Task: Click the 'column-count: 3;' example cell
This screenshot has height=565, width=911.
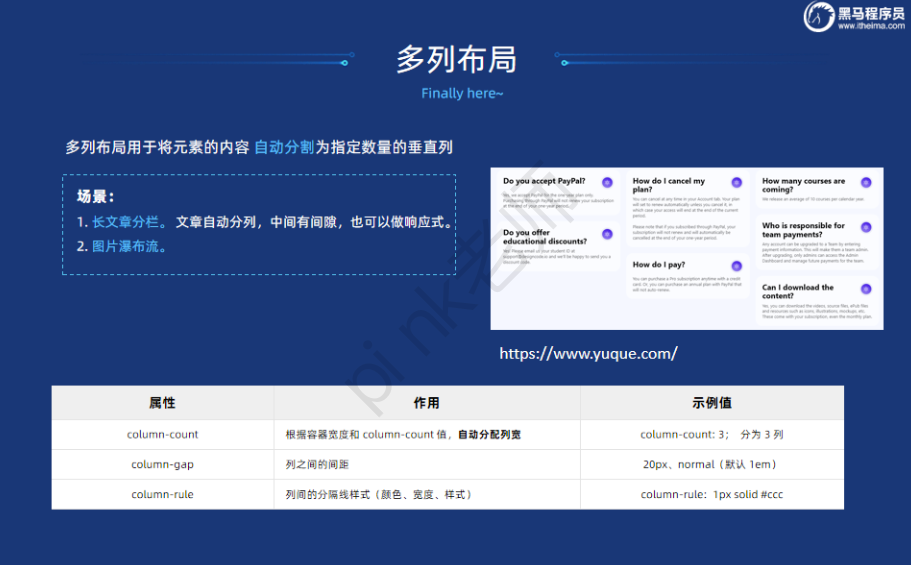Action: coord(712,434)
